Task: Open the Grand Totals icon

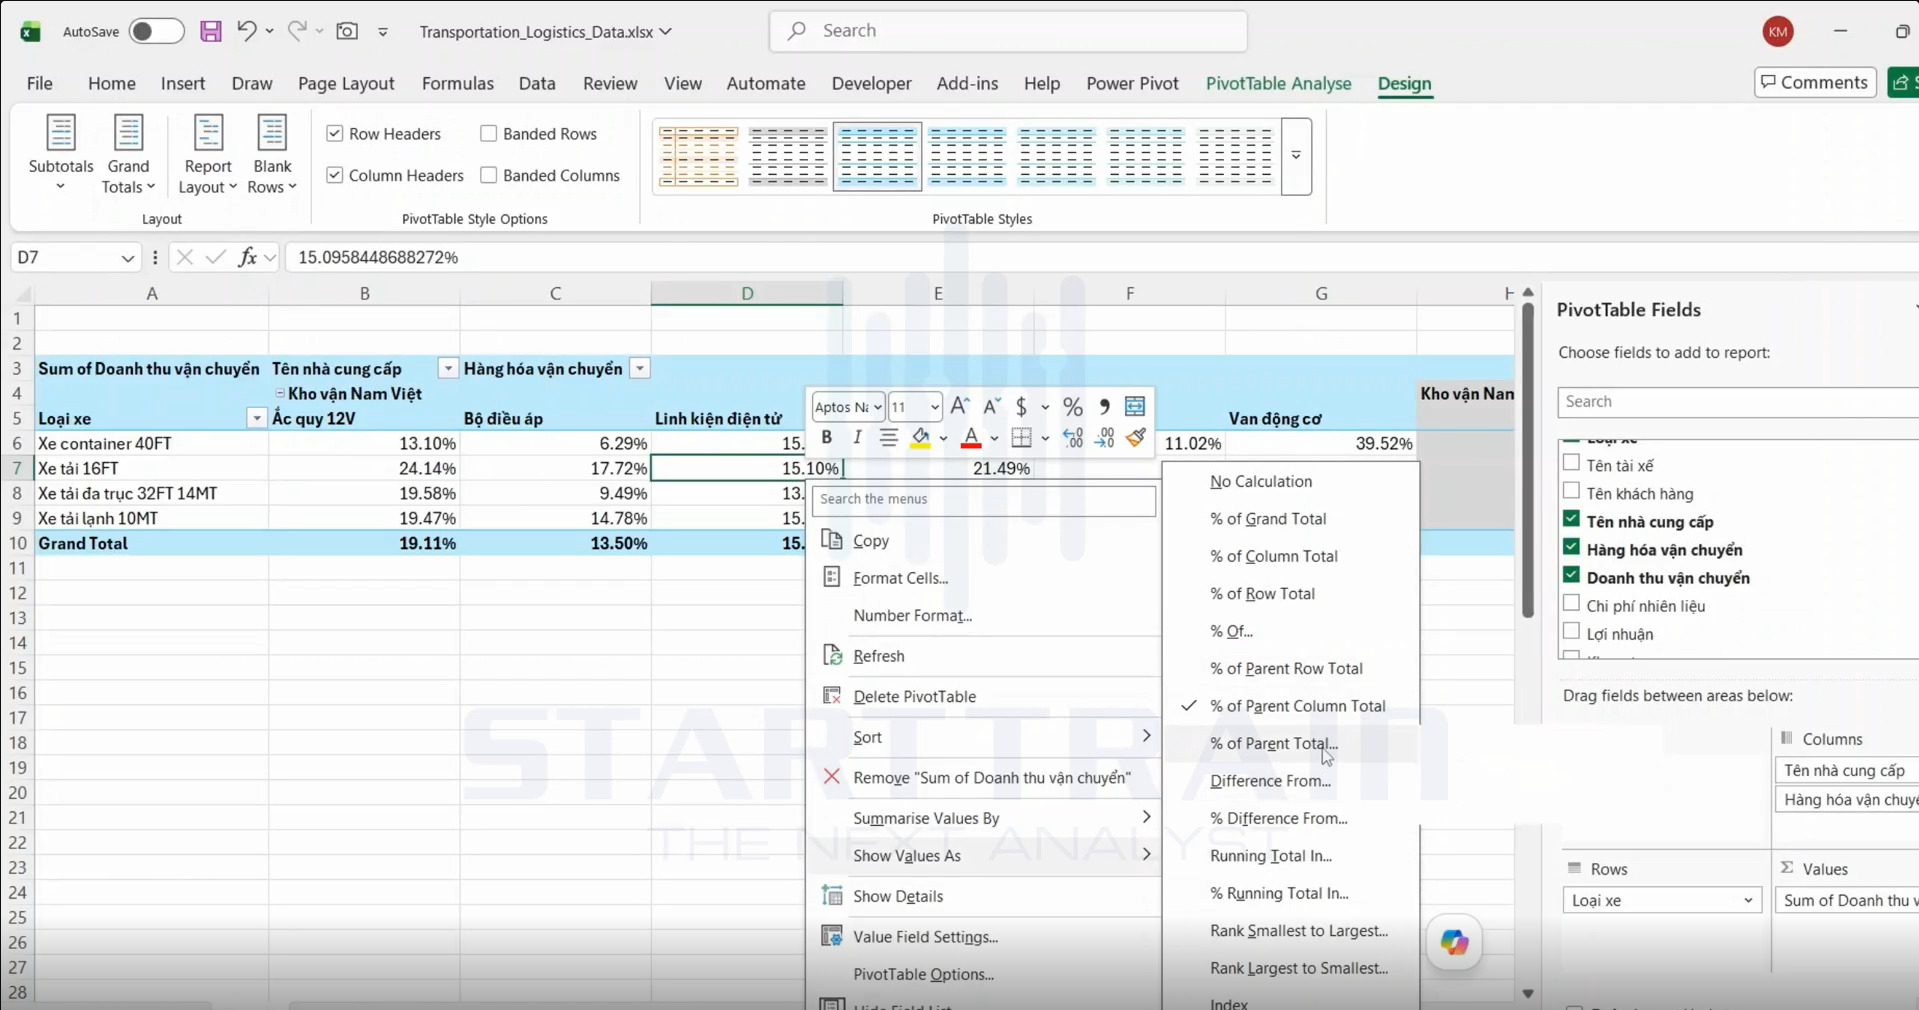Action: [128, 153]
